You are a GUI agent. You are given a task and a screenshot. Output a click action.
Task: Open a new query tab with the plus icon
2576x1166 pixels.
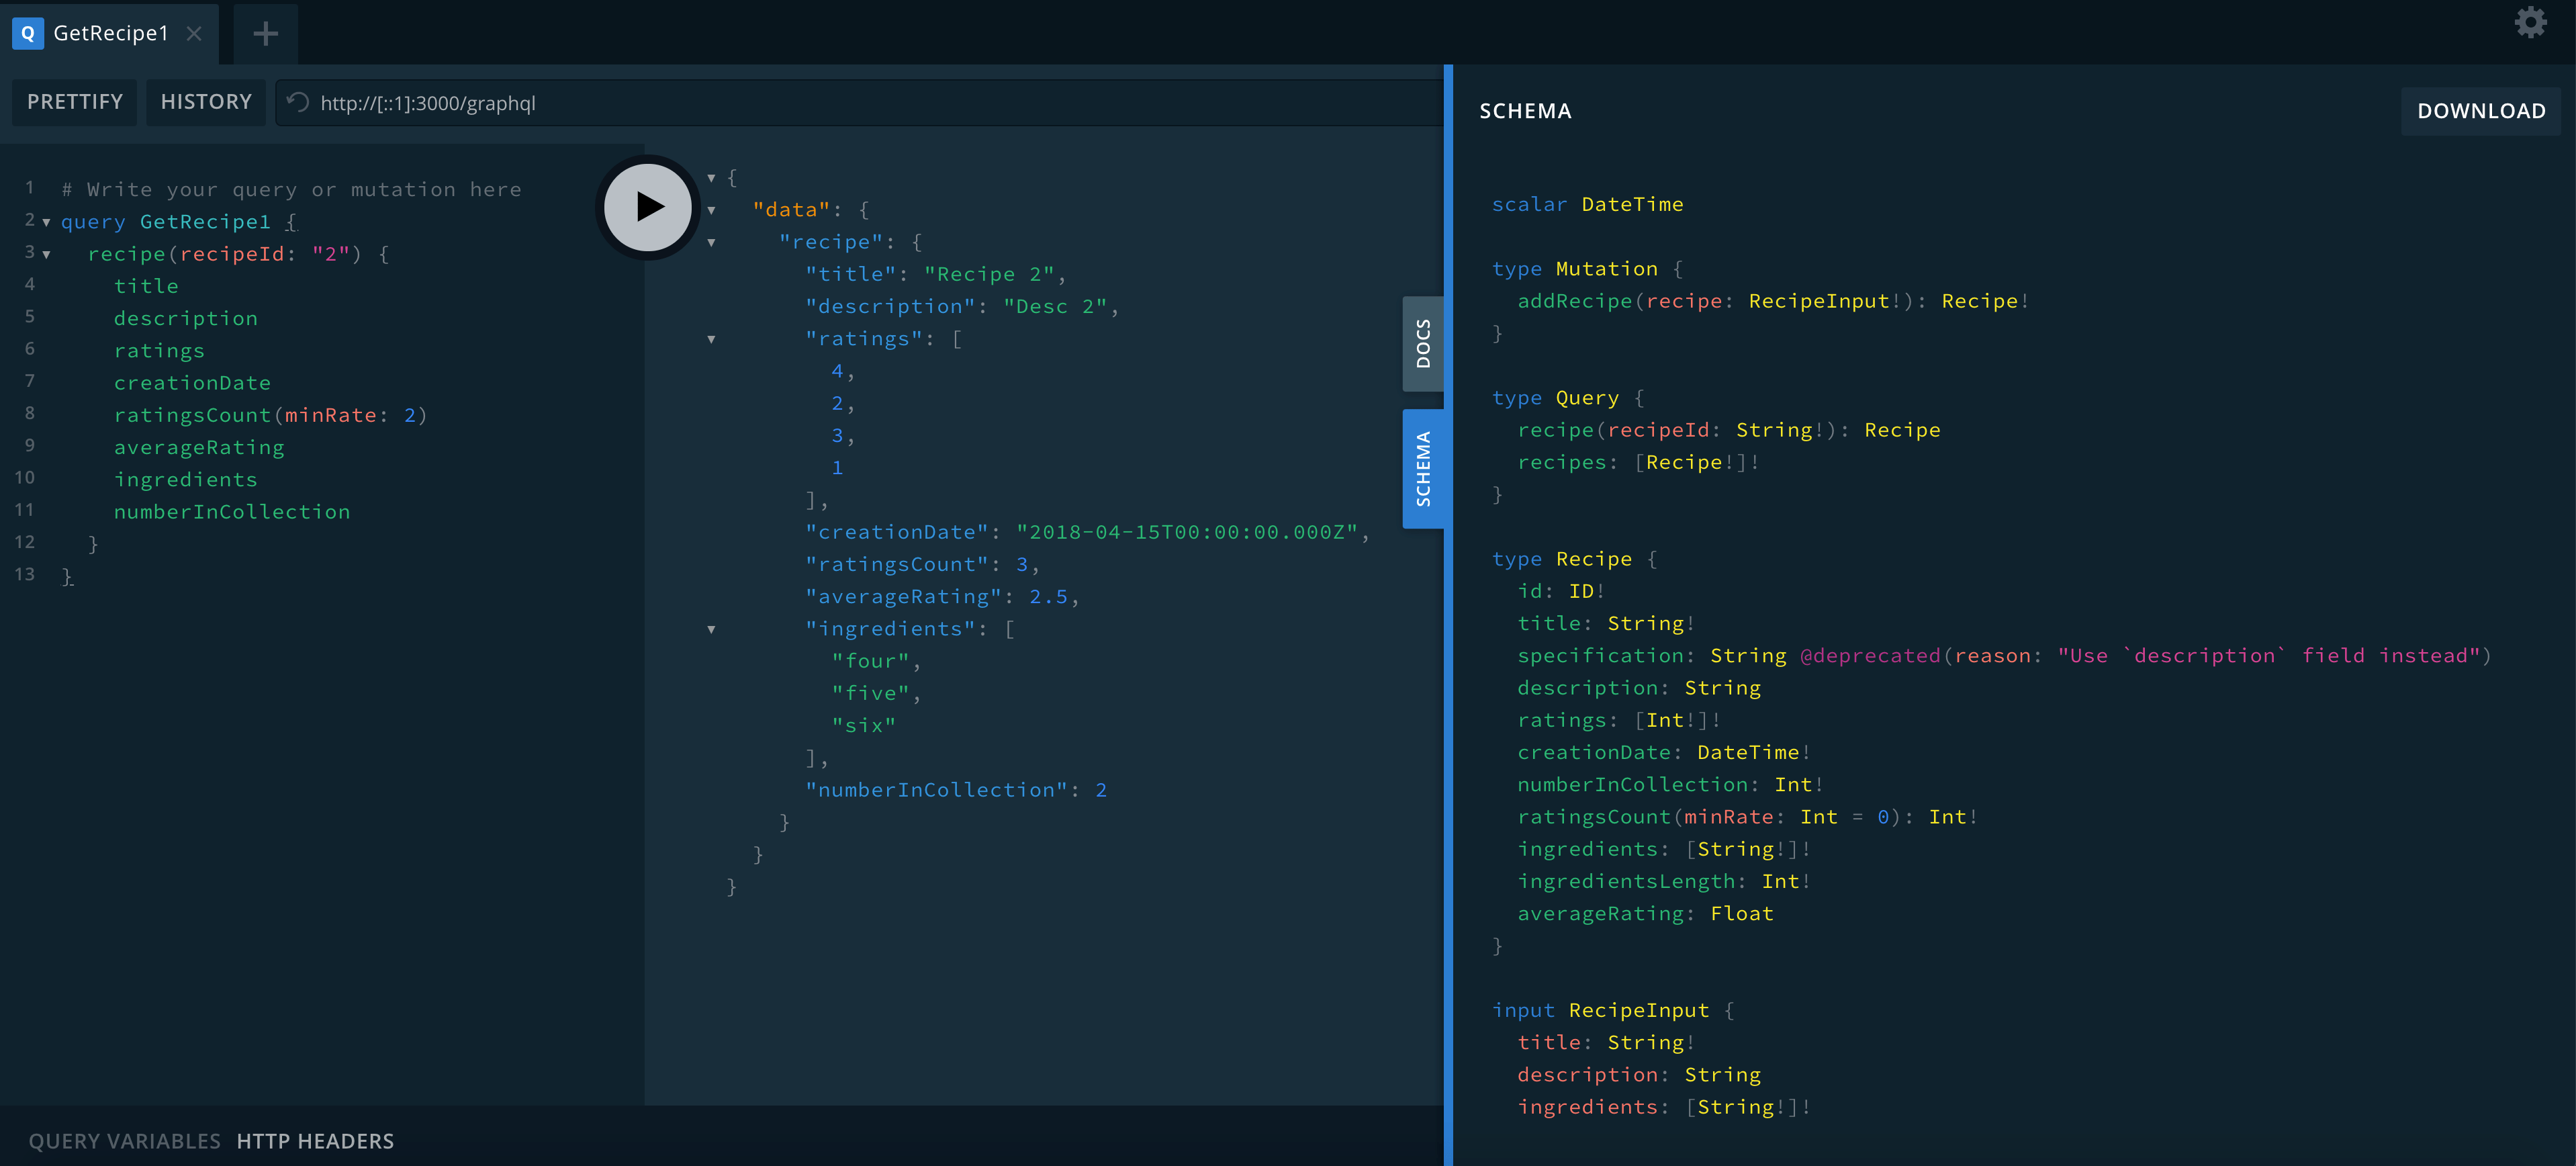click(x=264, y=33)
